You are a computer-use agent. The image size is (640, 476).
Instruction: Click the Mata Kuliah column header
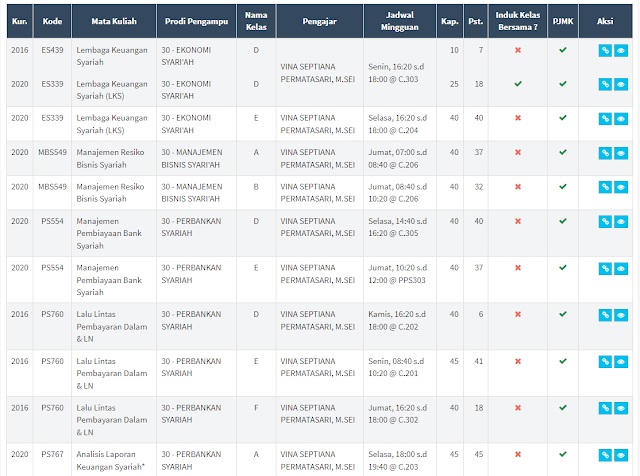click(114, 21)
